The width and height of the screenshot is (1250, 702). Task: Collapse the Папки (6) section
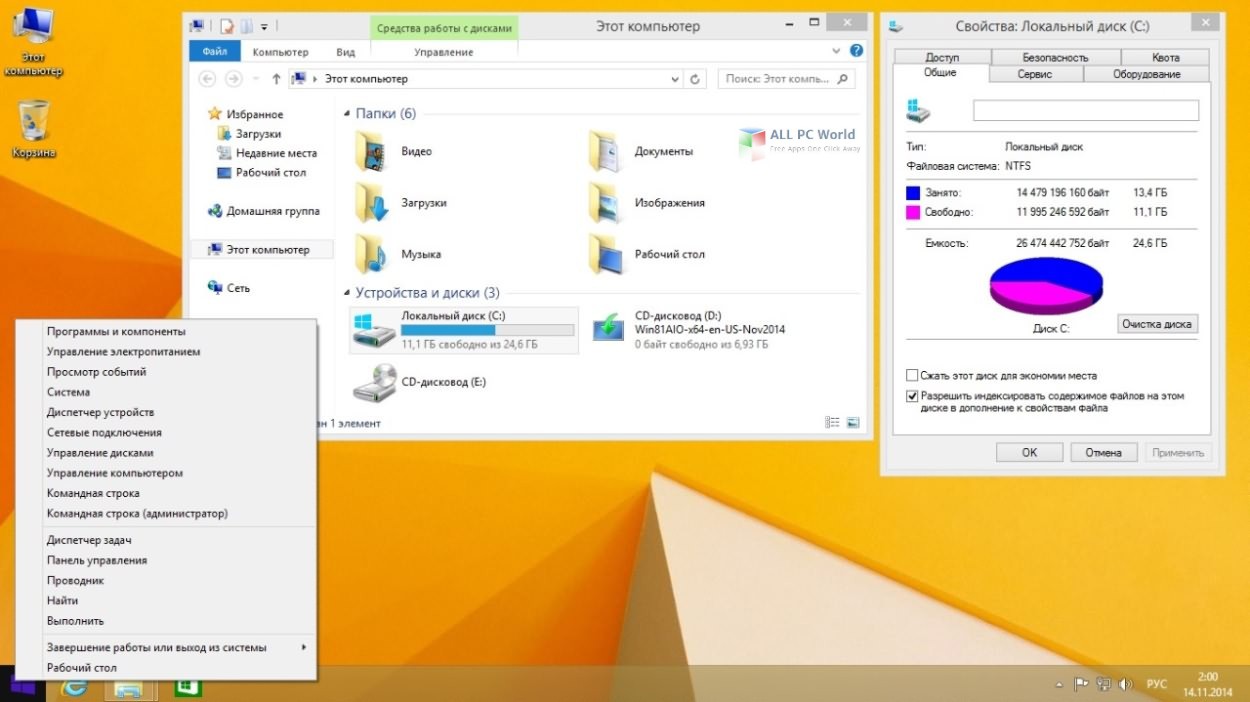pyautogui.click(x=347, y=114)
